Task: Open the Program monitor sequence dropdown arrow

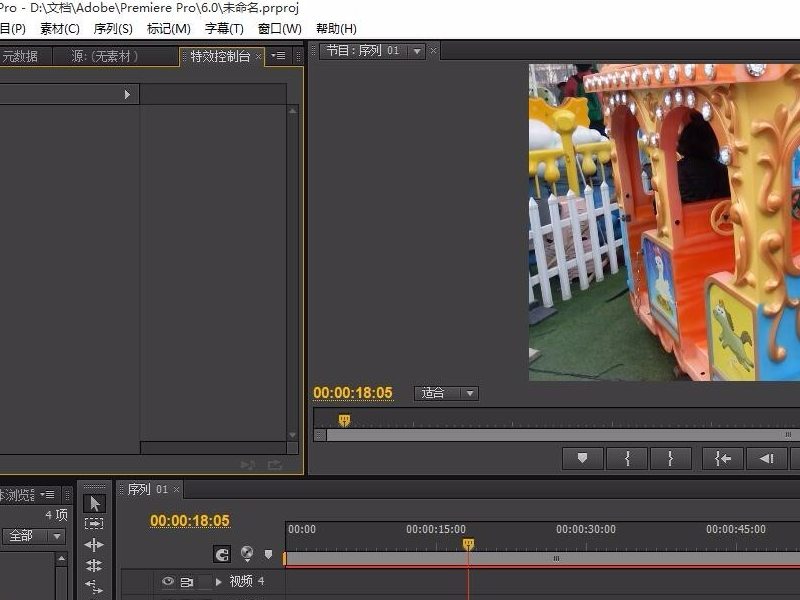Action: (x=417, y=51)
